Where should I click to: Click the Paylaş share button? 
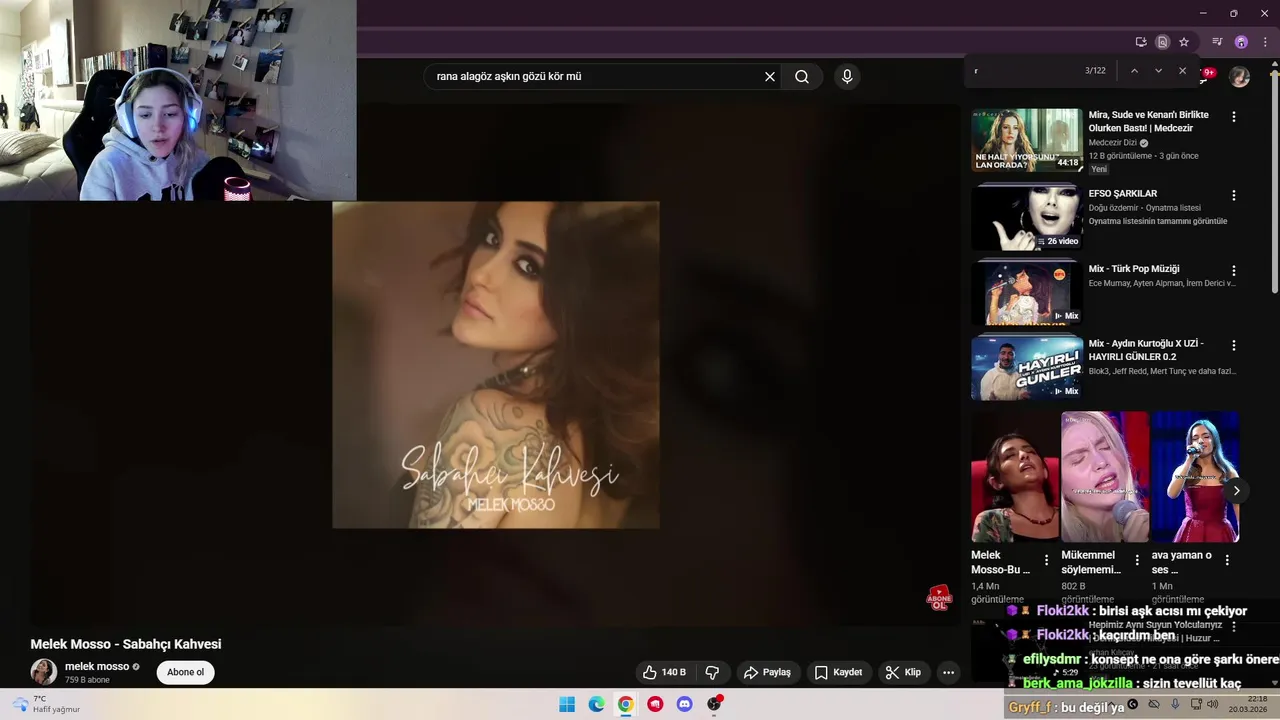768,673
